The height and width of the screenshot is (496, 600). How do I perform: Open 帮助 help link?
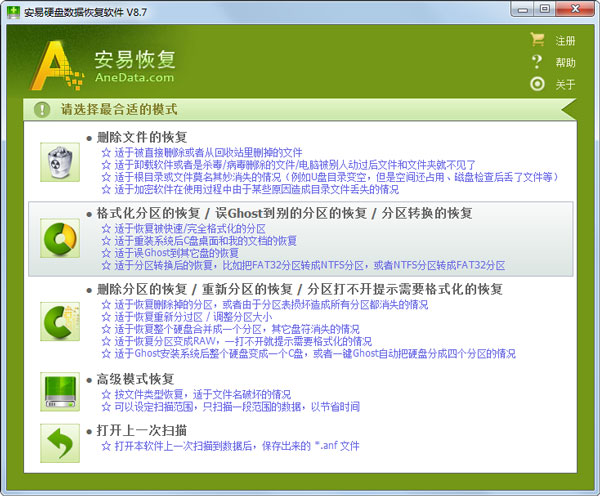566,63
